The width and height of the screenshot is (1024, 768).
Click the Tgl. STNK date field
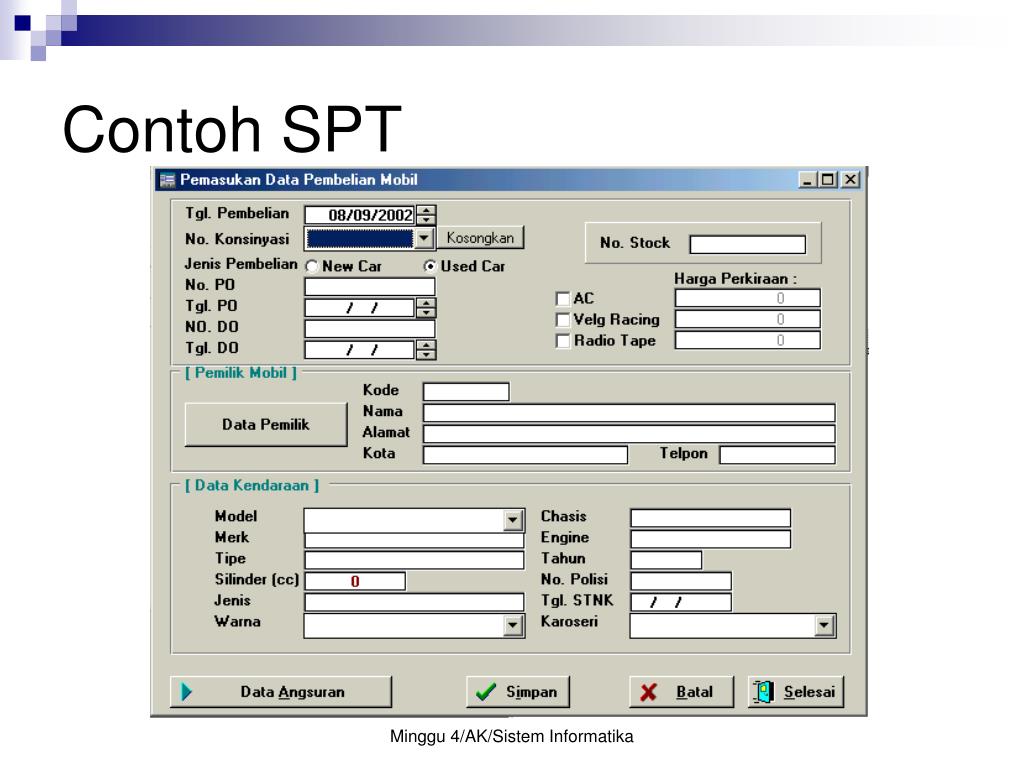click(x=681, y=602)
